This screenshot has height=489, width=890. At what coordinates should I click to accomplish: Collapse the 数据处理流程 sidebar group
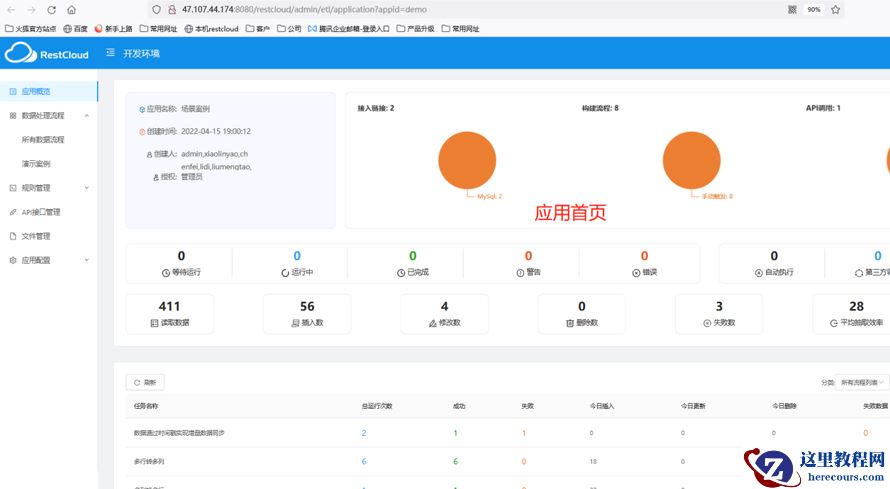pyautogui.click(x=87, y=116)
